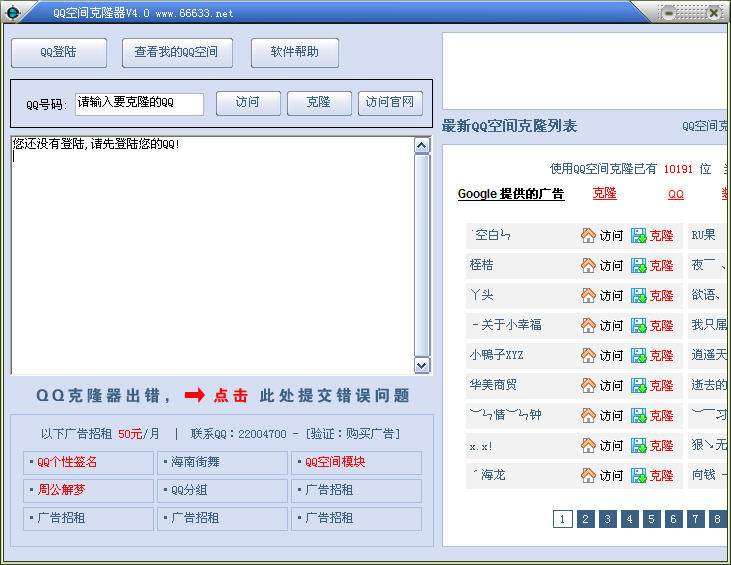Screen dimensions: 731x565
Task: Click 最新QQ空间克隆列表 heading
Action: point(510,126)
